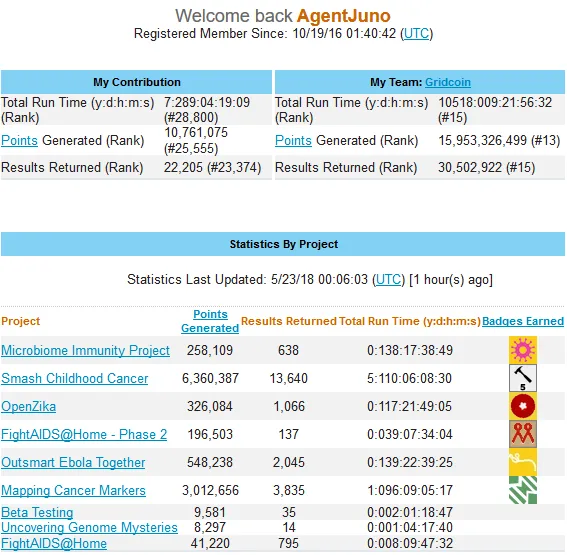This screenshot has height=555, width=567.
Task: Click points value 41,220
Action: [x=210, y=543]
